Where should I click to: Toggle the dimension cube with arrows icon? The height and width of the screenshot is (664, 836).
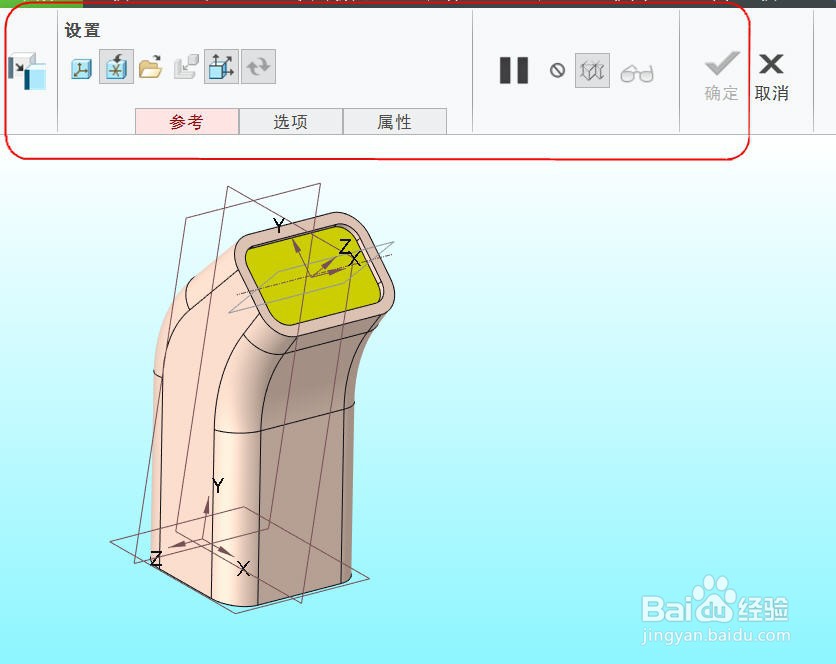point(221,67)
